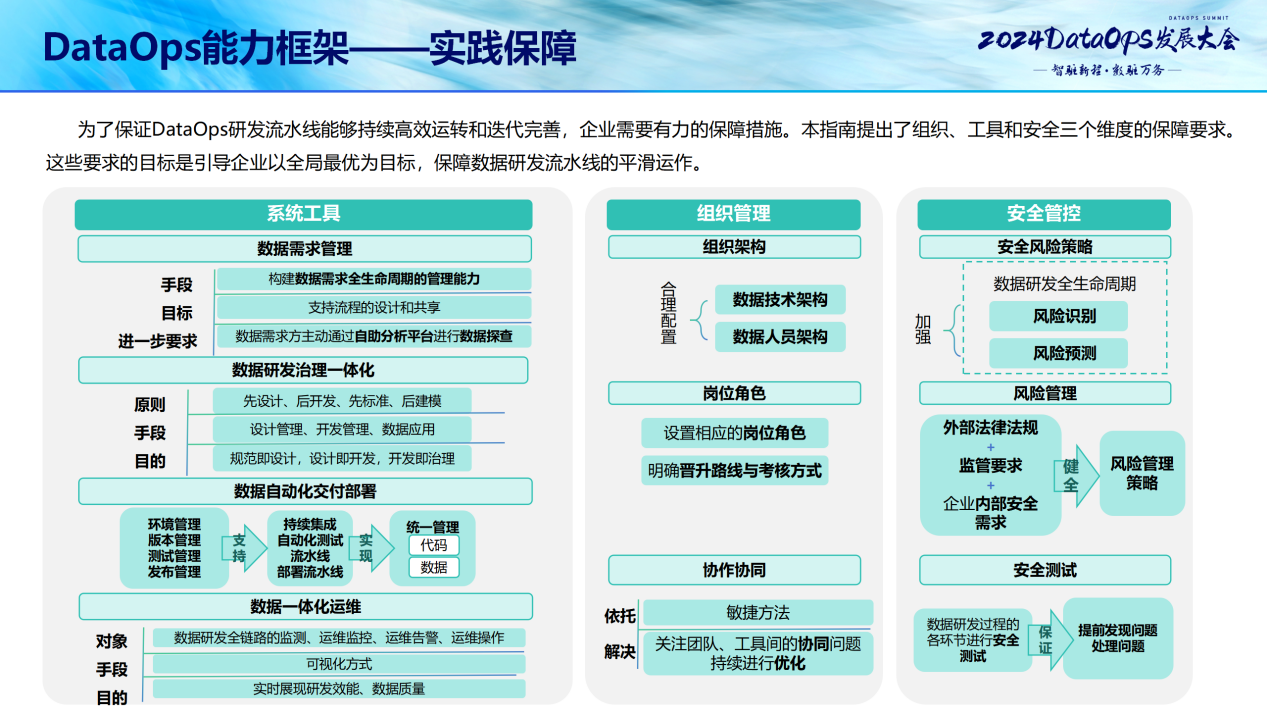Click the 实现 arrow shape
This screenshot has height=713, width=1267.
(x=366, y=547)
